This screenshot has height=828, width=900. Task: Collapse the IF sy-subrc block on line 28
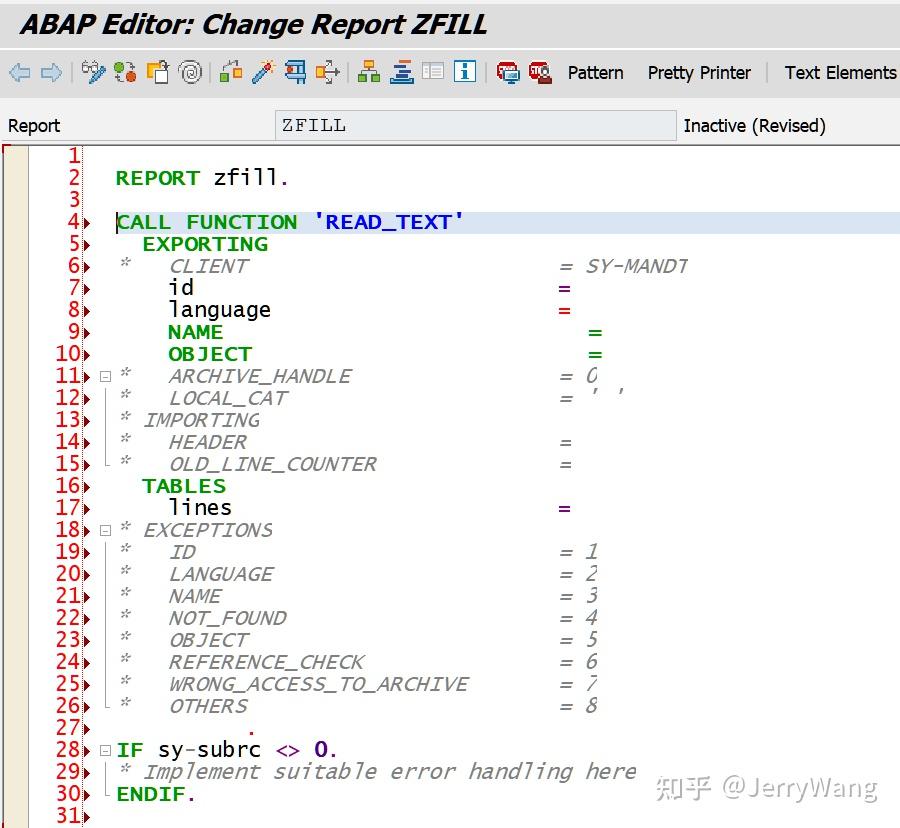[x=106, y=749]
